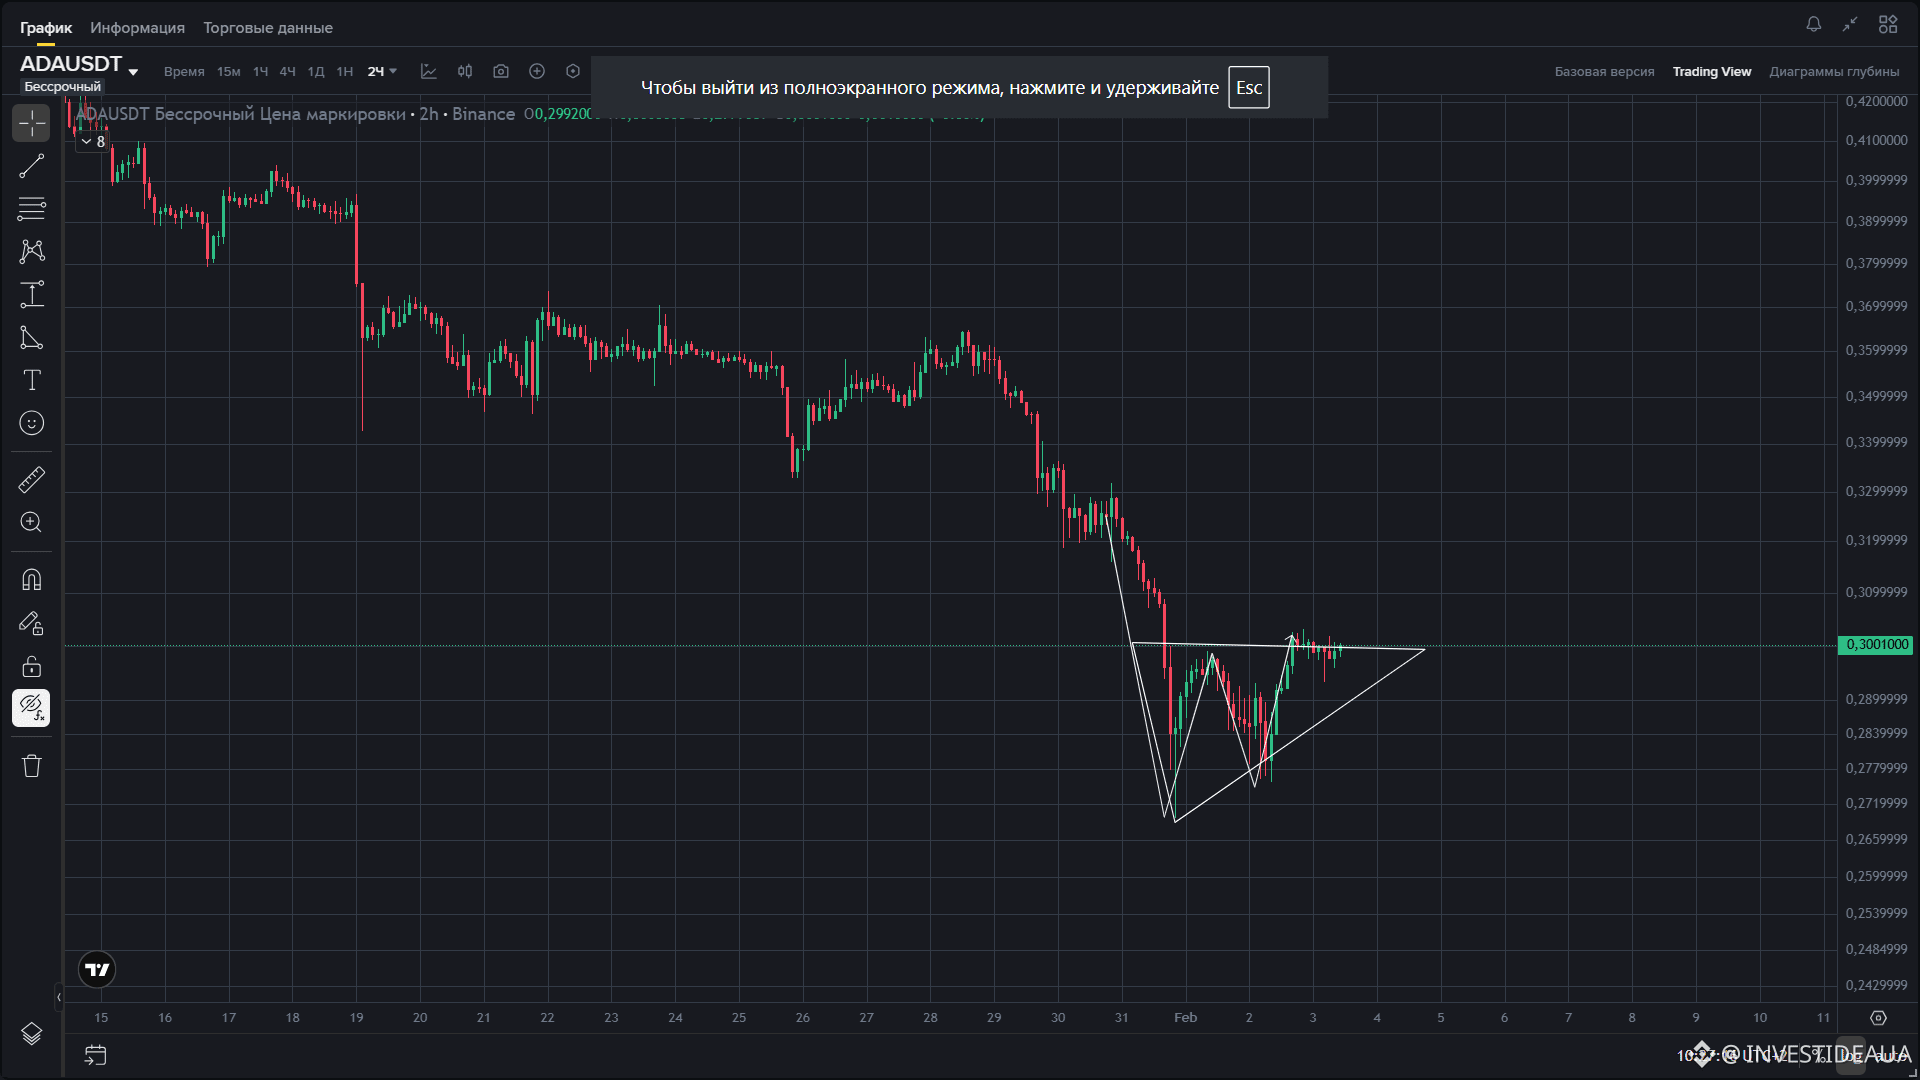
Task: Expand the ADAUSDT symbol dropdown
Action: pyautogui.click(x=133, y=72)
